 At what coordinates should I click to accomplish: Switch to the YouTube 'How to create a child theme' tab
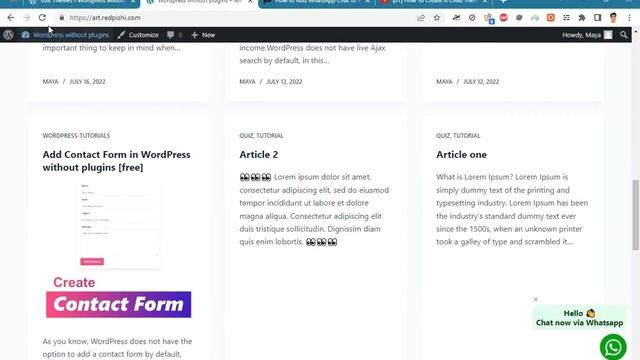pos(433,2)
